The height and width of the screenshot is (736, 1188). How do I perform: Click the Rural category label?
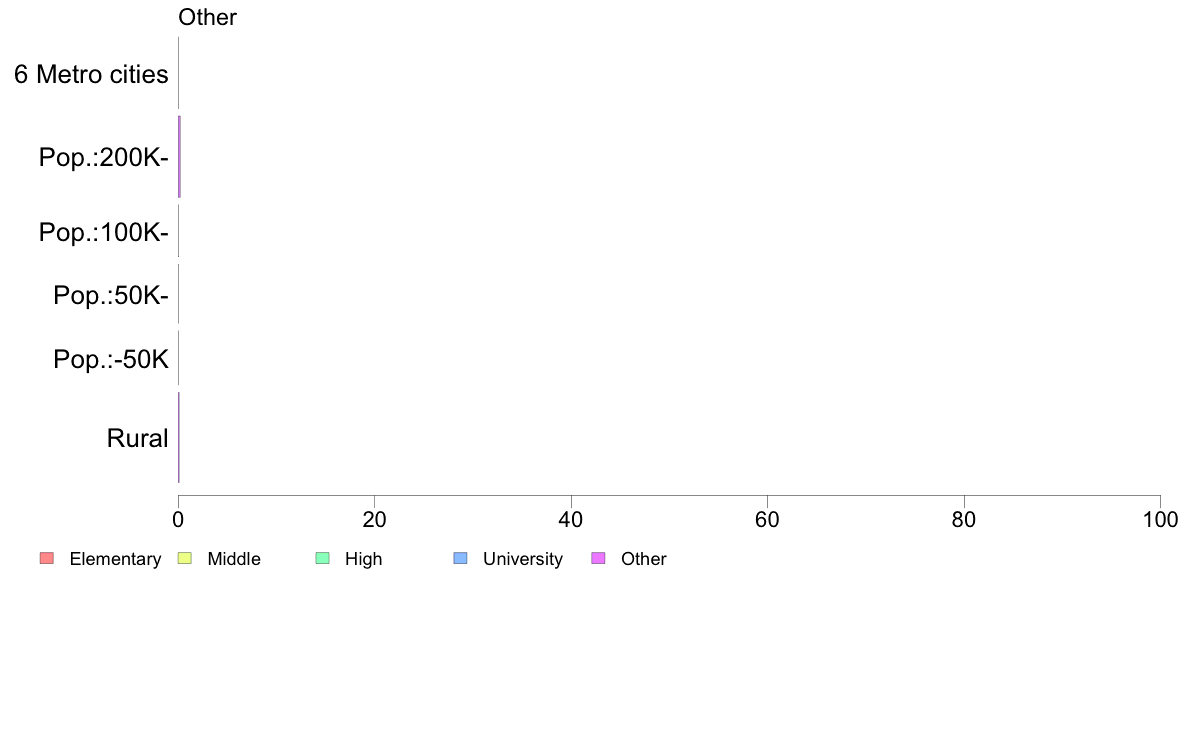click(137, 438)
